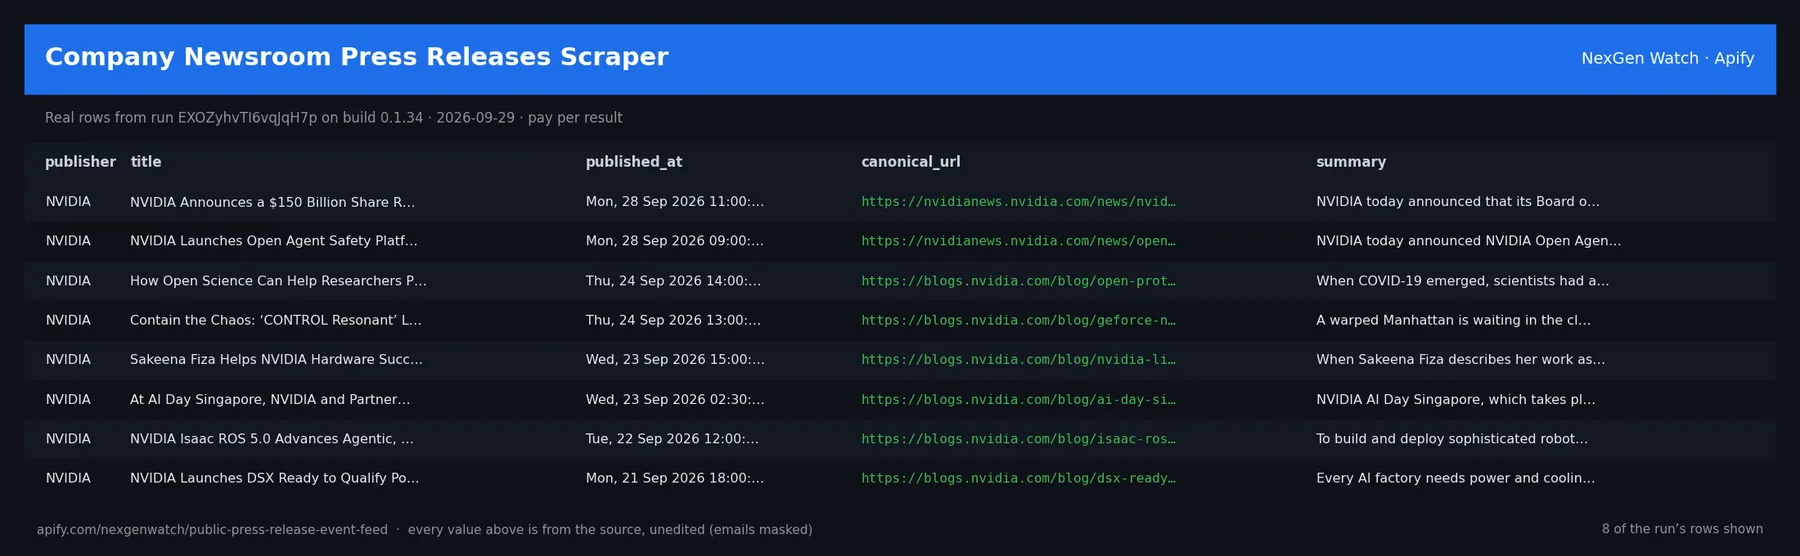
Task: Click date 'Wed, 23 Sep 2026 15:00:…'
Action: click(x=675, y=360)
